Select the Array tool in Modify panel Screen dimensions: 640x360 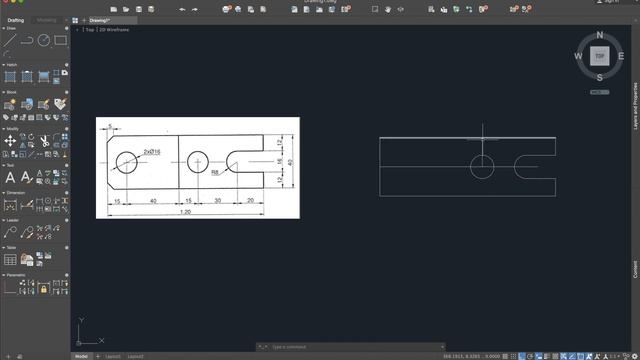pos(64,137)
